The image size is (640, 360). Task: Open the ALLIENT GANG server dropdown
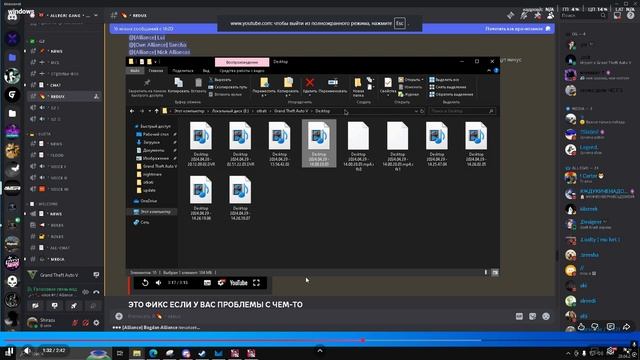pos(96,16)
